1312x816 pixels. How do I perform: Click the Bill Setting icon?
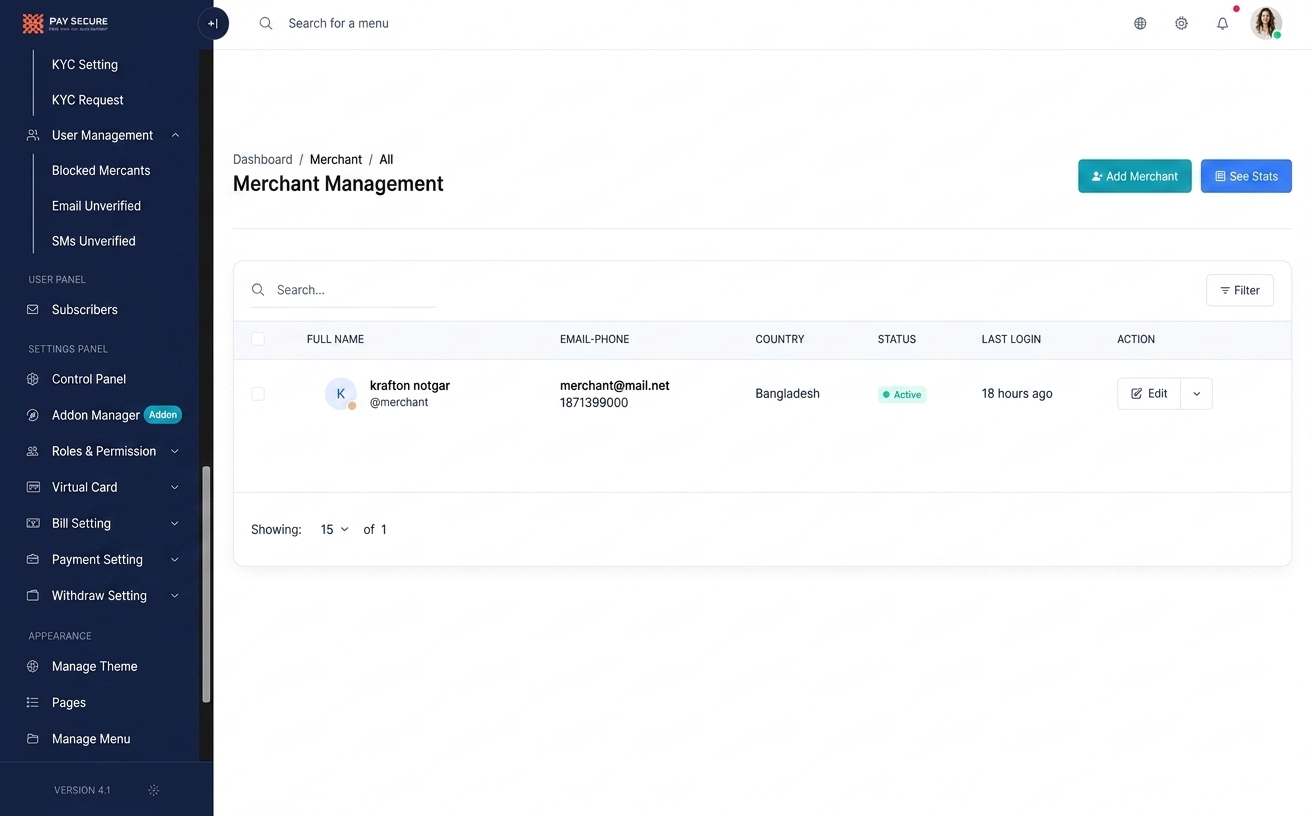(33, 523)
